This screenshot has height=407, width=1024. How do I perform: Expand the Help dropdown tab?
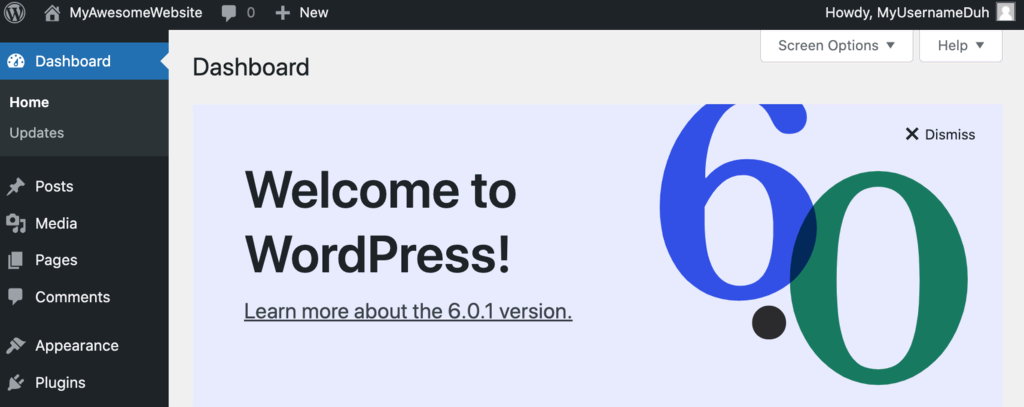click(961, 46)
